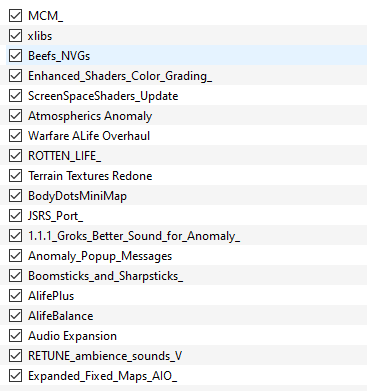Select the Audio Expansion mod name

pyautogui.click(x=72, y=336)
